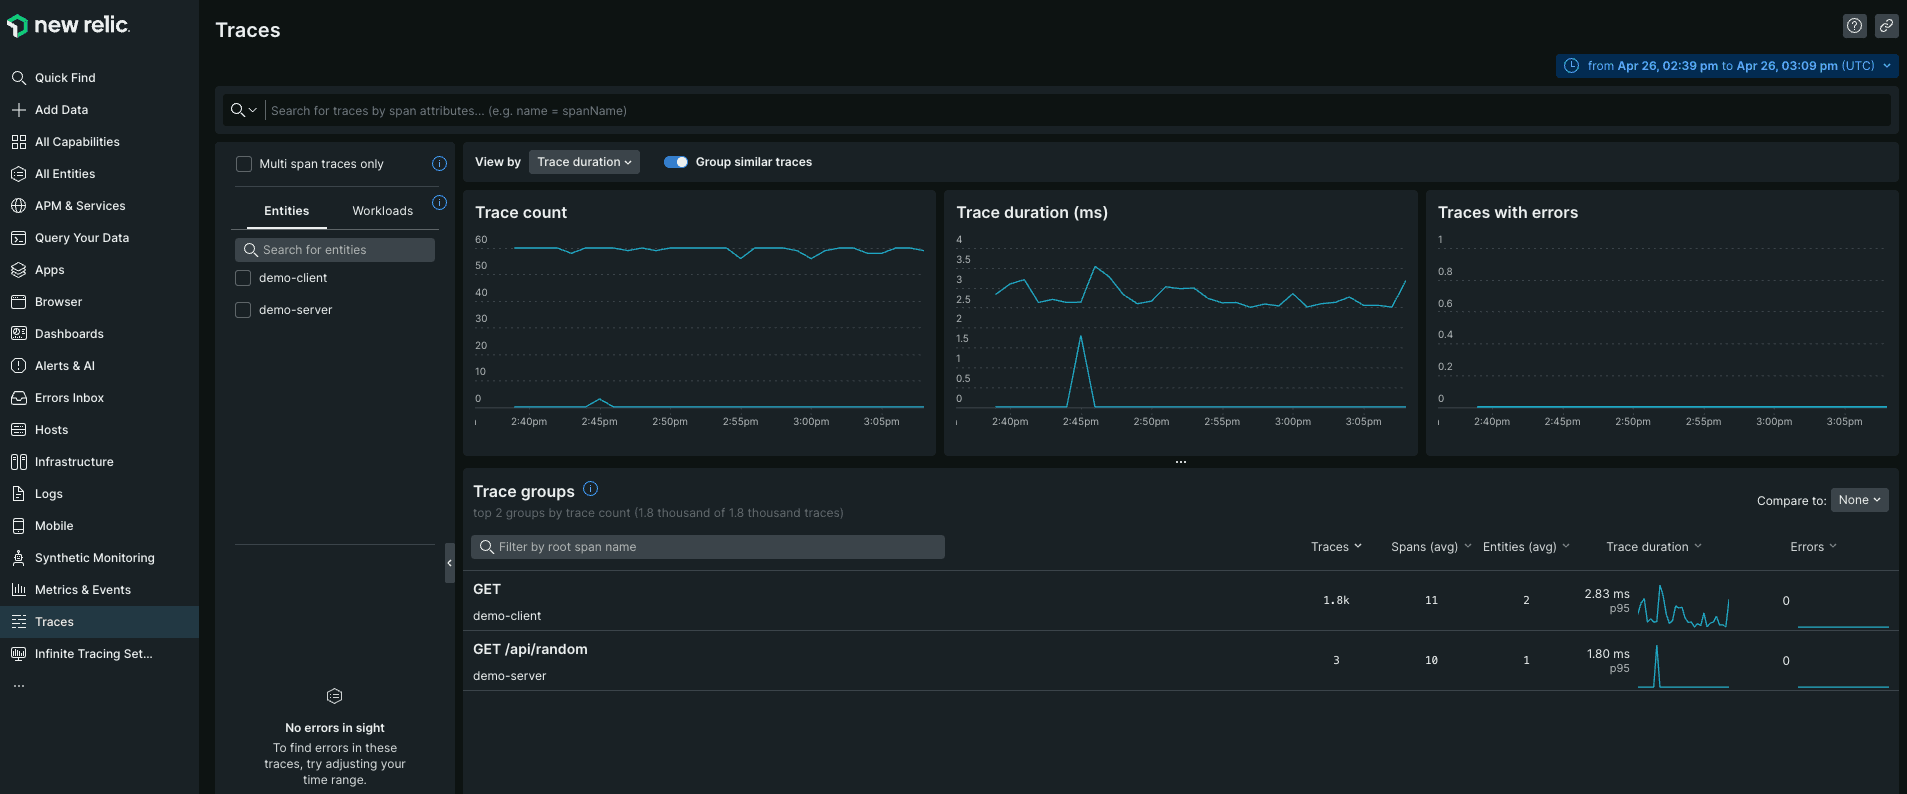Switch to the Workloads tab
The image size is (1907, 794).
pyautogui.click(x=382, y=211)
